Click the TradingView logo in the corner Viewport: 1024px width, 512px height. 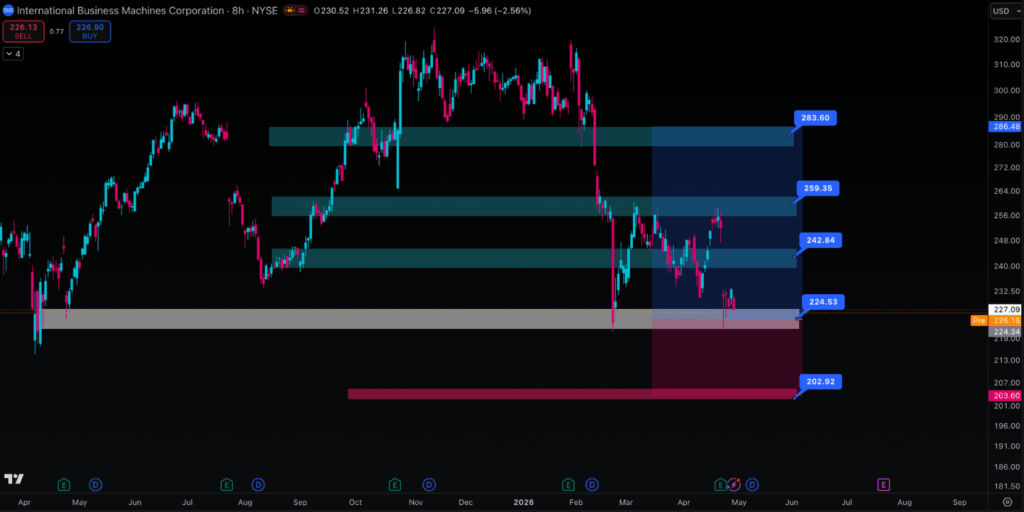coord(14,479)
